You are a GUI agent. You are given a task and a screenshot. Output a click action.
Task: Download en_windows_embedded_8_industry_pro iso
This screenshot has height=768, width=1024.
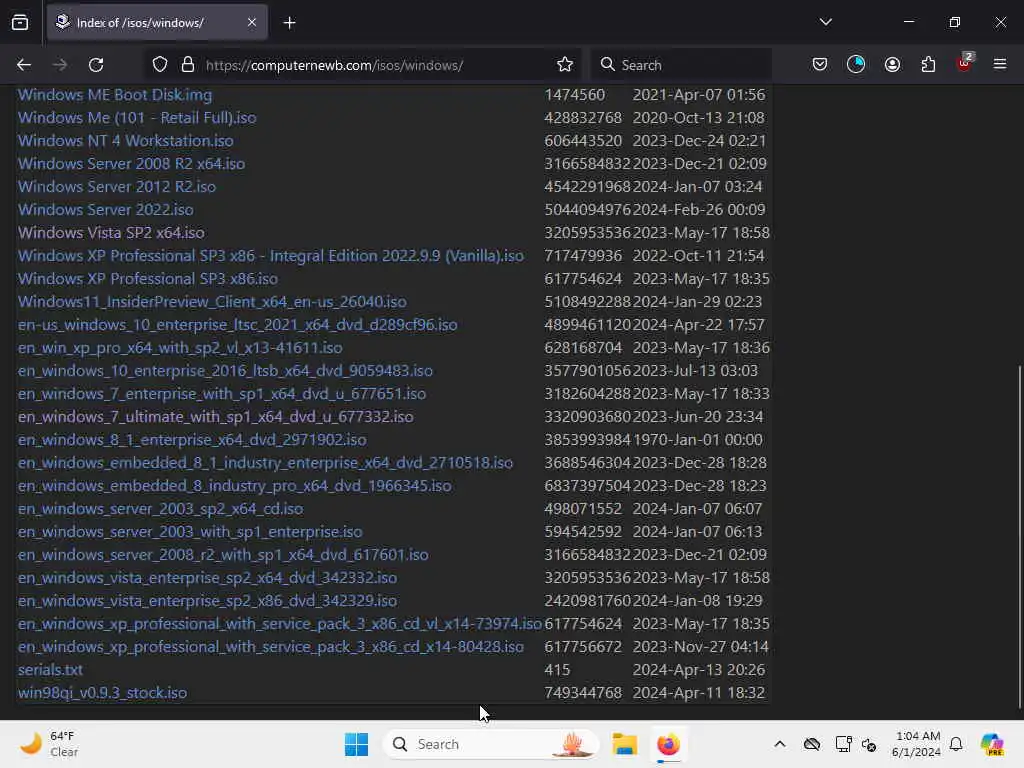(x=234, y=486)
